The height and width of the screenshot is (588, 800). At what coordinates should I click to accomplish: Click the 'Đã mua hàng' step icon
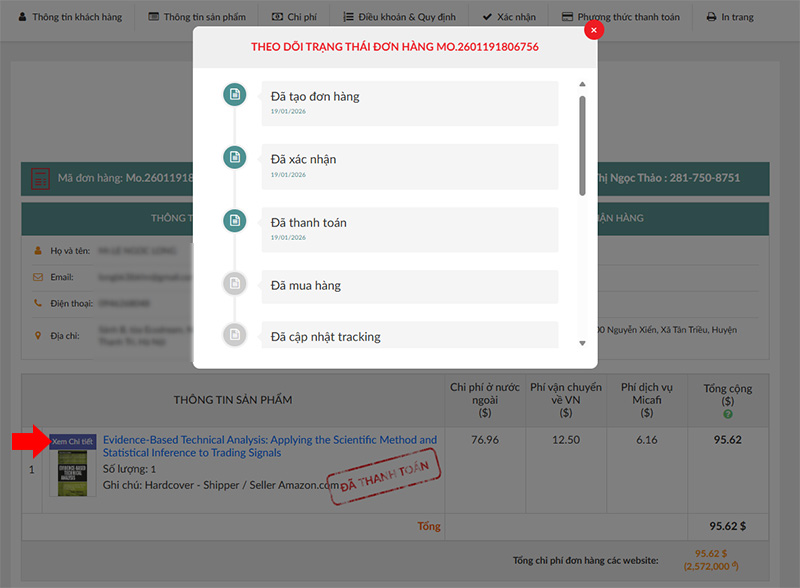tap(234, 284)
